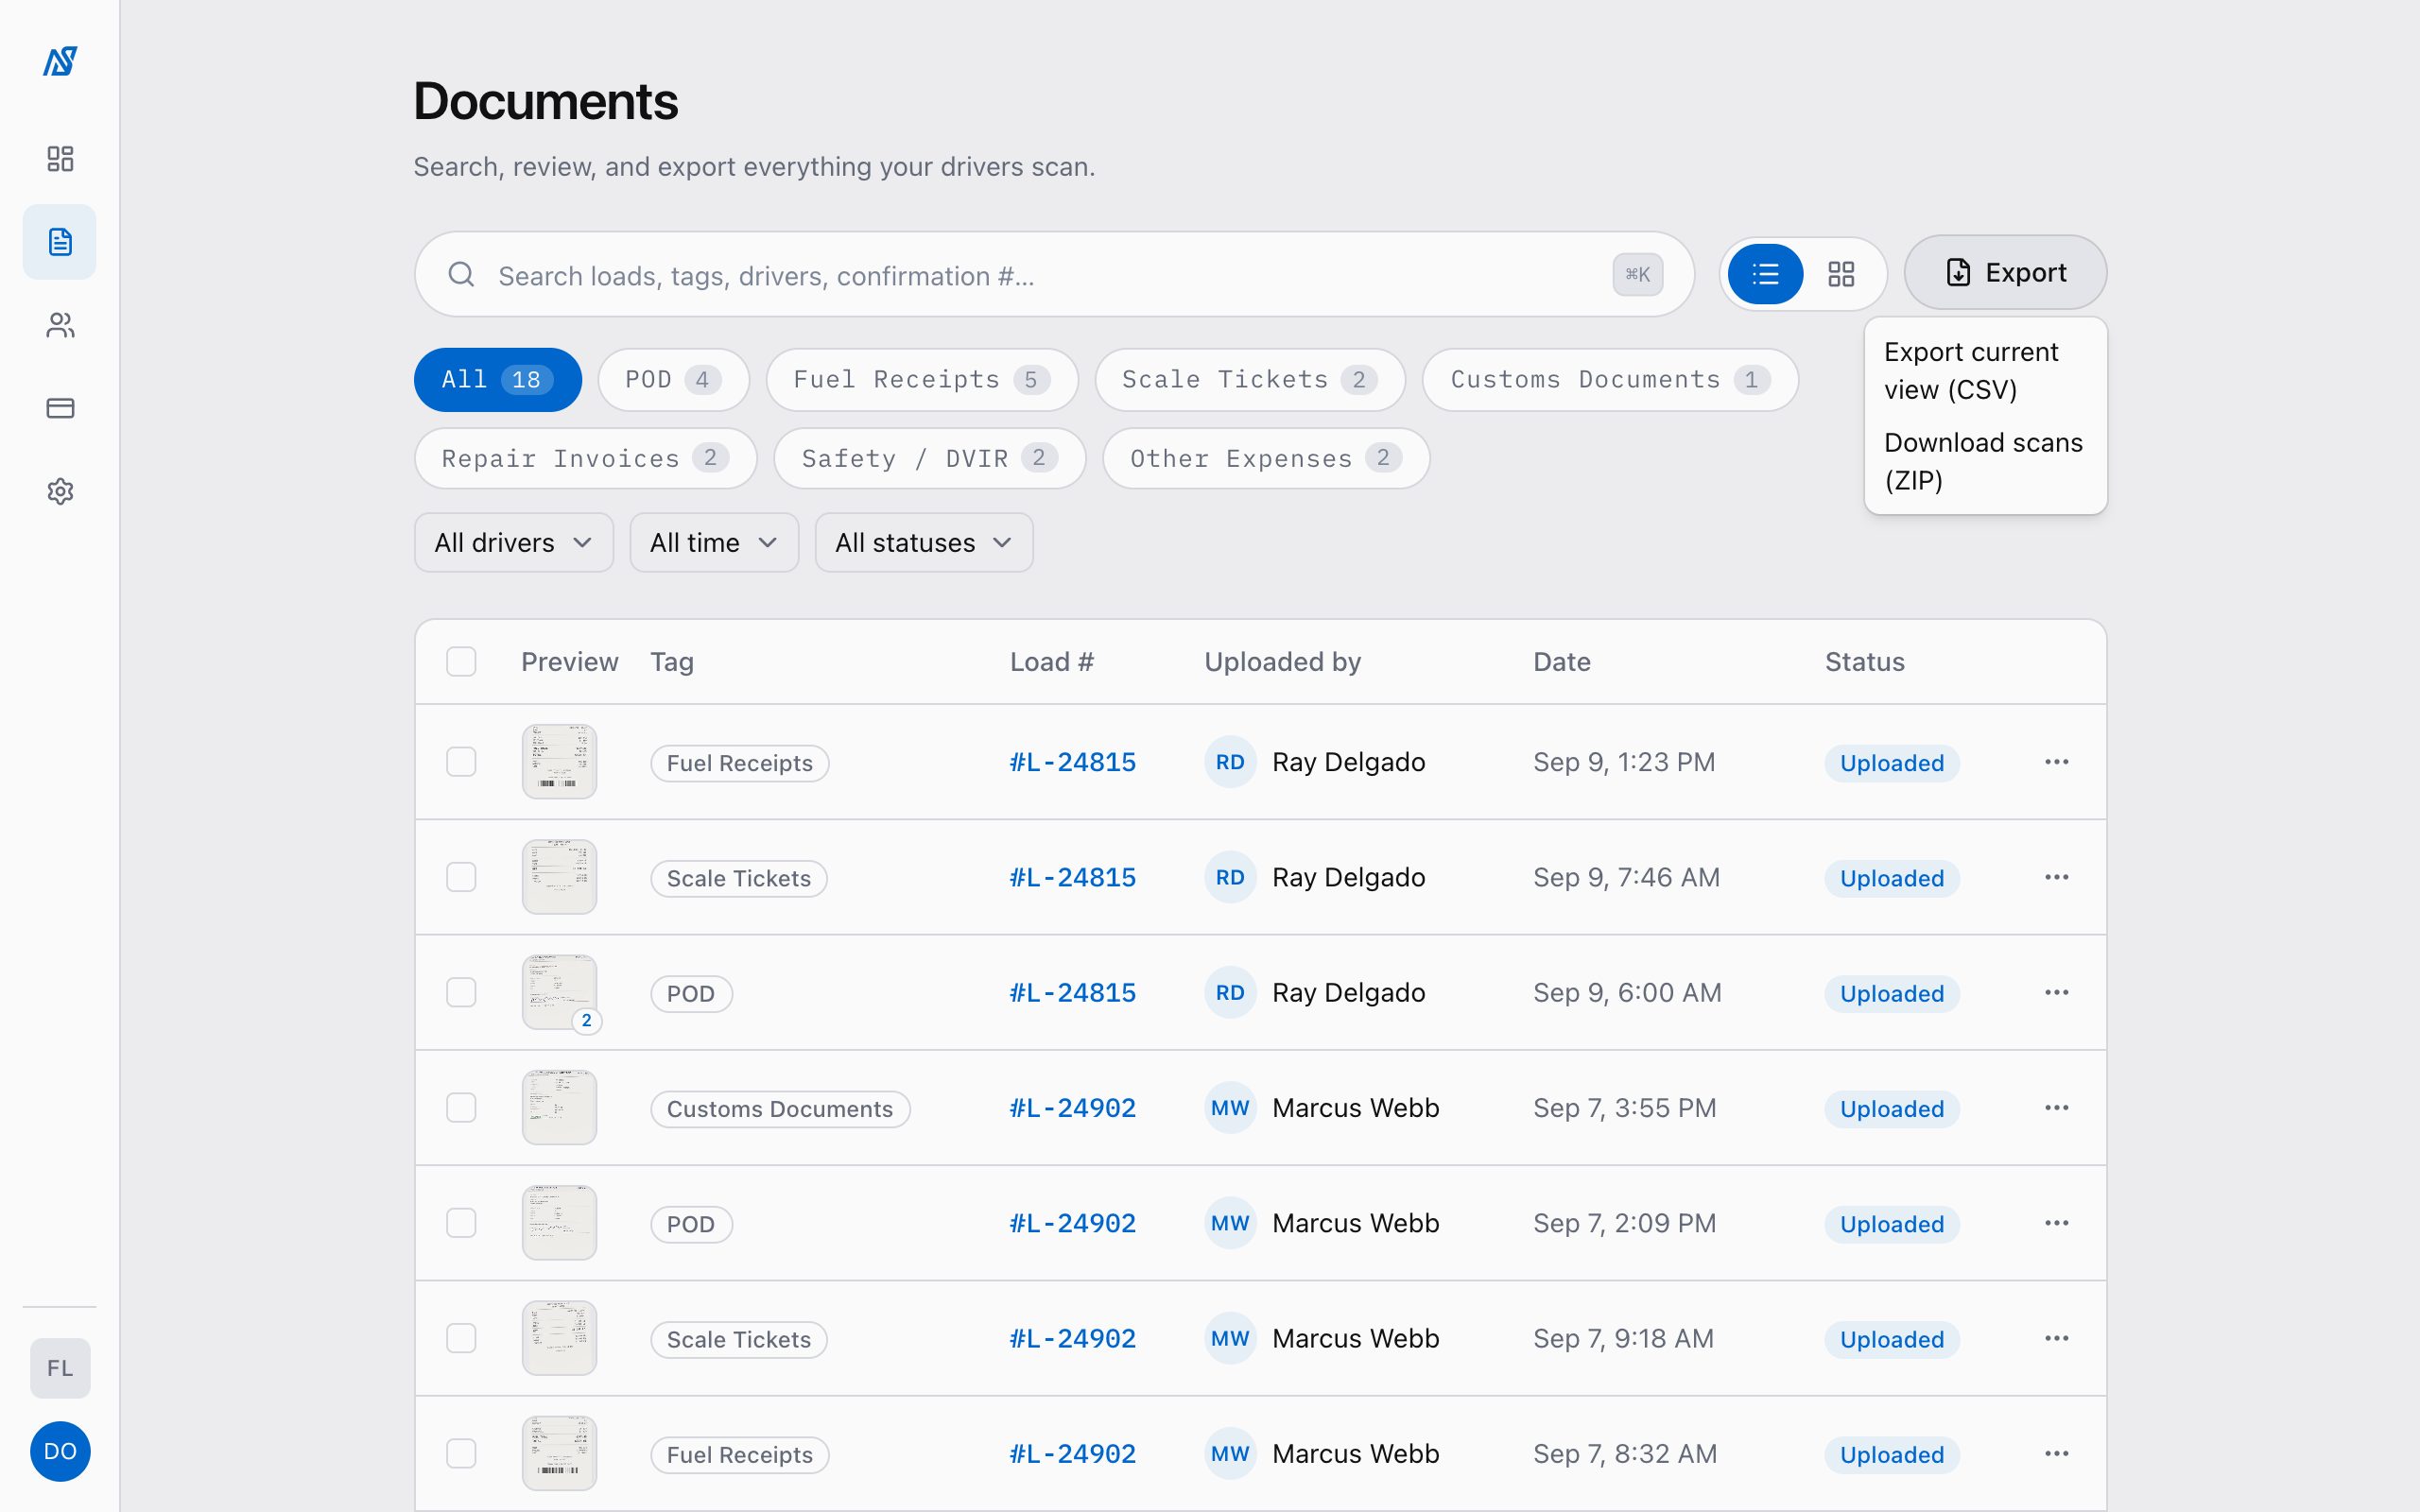The height and width of the screenshot is (1512, 2420).
Task: Open the settings gear icon in sidebar
Action: (x=60, y=491)
